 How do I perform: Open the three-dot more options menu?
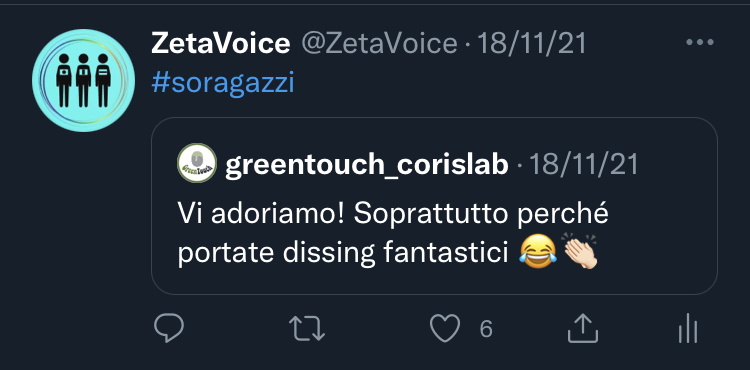[x=700, y=43]
